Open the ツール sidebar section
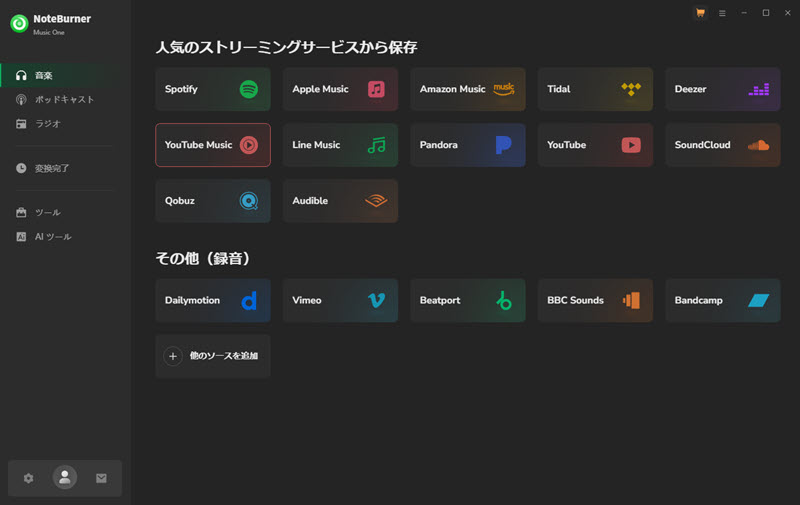Viewport: 800px width, 505px height. click(x=65, y=213)
